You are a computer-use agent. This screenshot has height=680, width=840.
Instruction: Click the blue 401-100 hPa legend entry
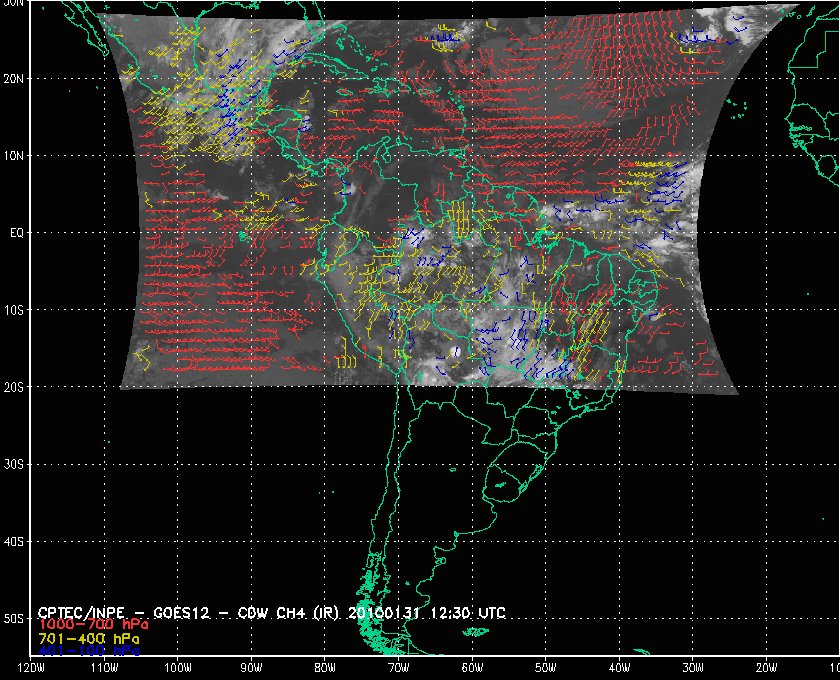click(x=88, y=650)
